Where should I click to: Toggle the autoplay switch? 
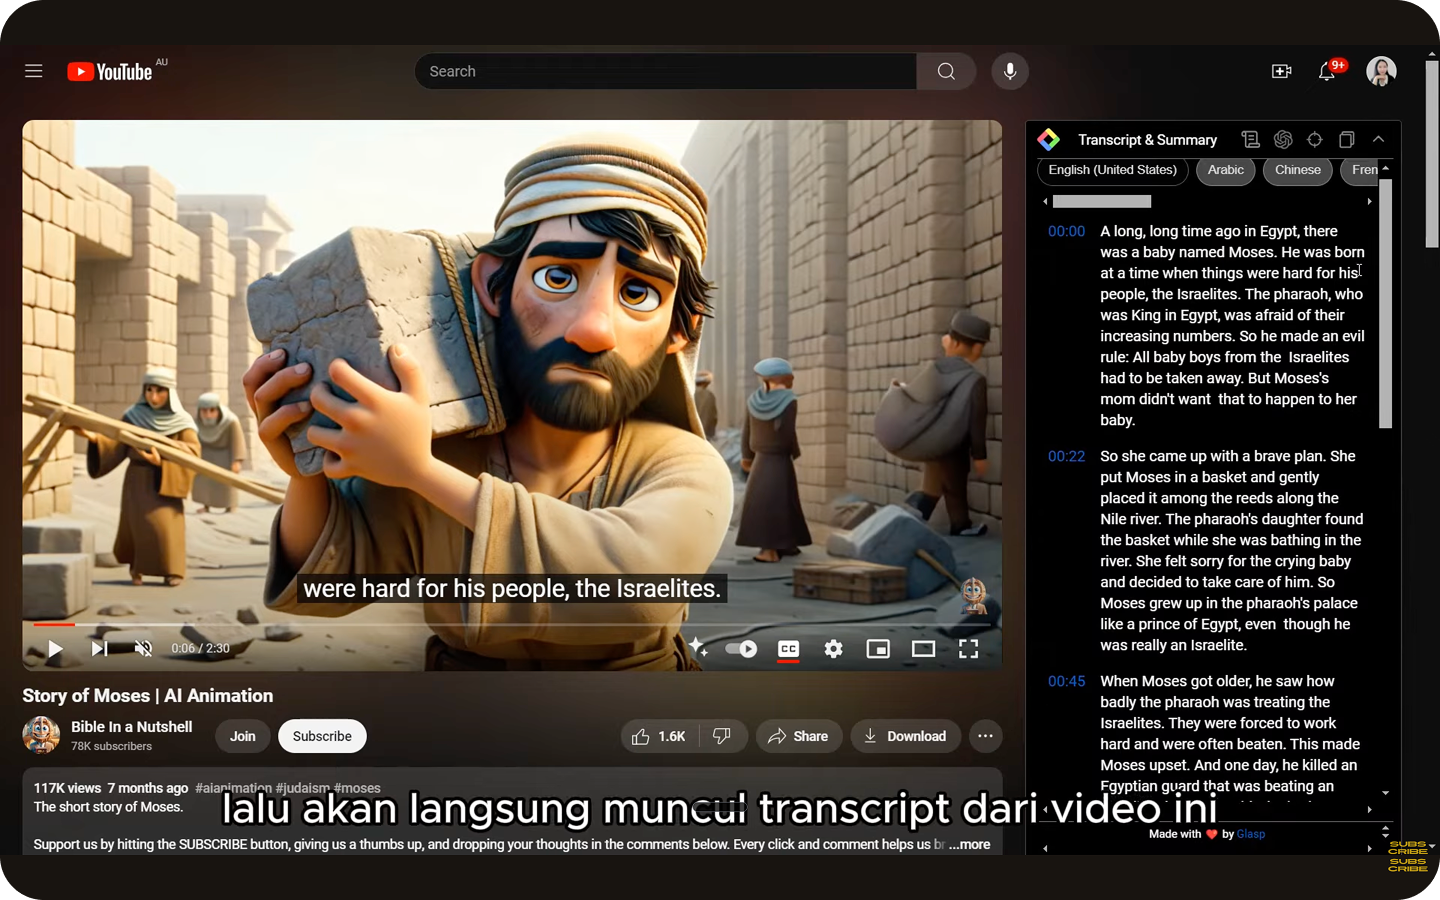click(x=741, y=649)
